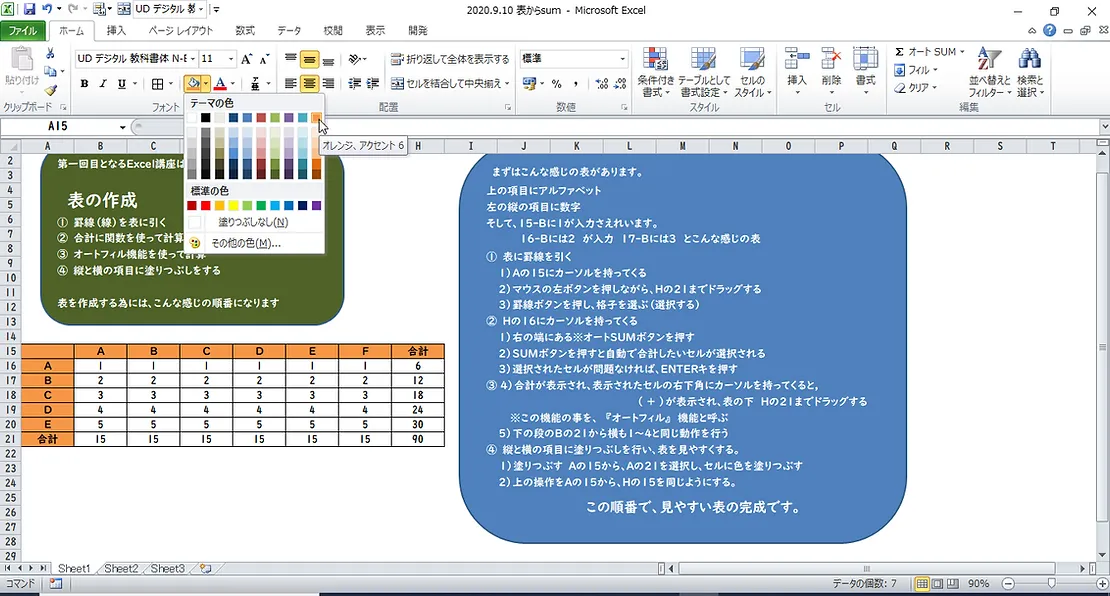
Task: Click the Sort & Filter (並べ替えとフィルター) icon
Action: tap(988, 71)
